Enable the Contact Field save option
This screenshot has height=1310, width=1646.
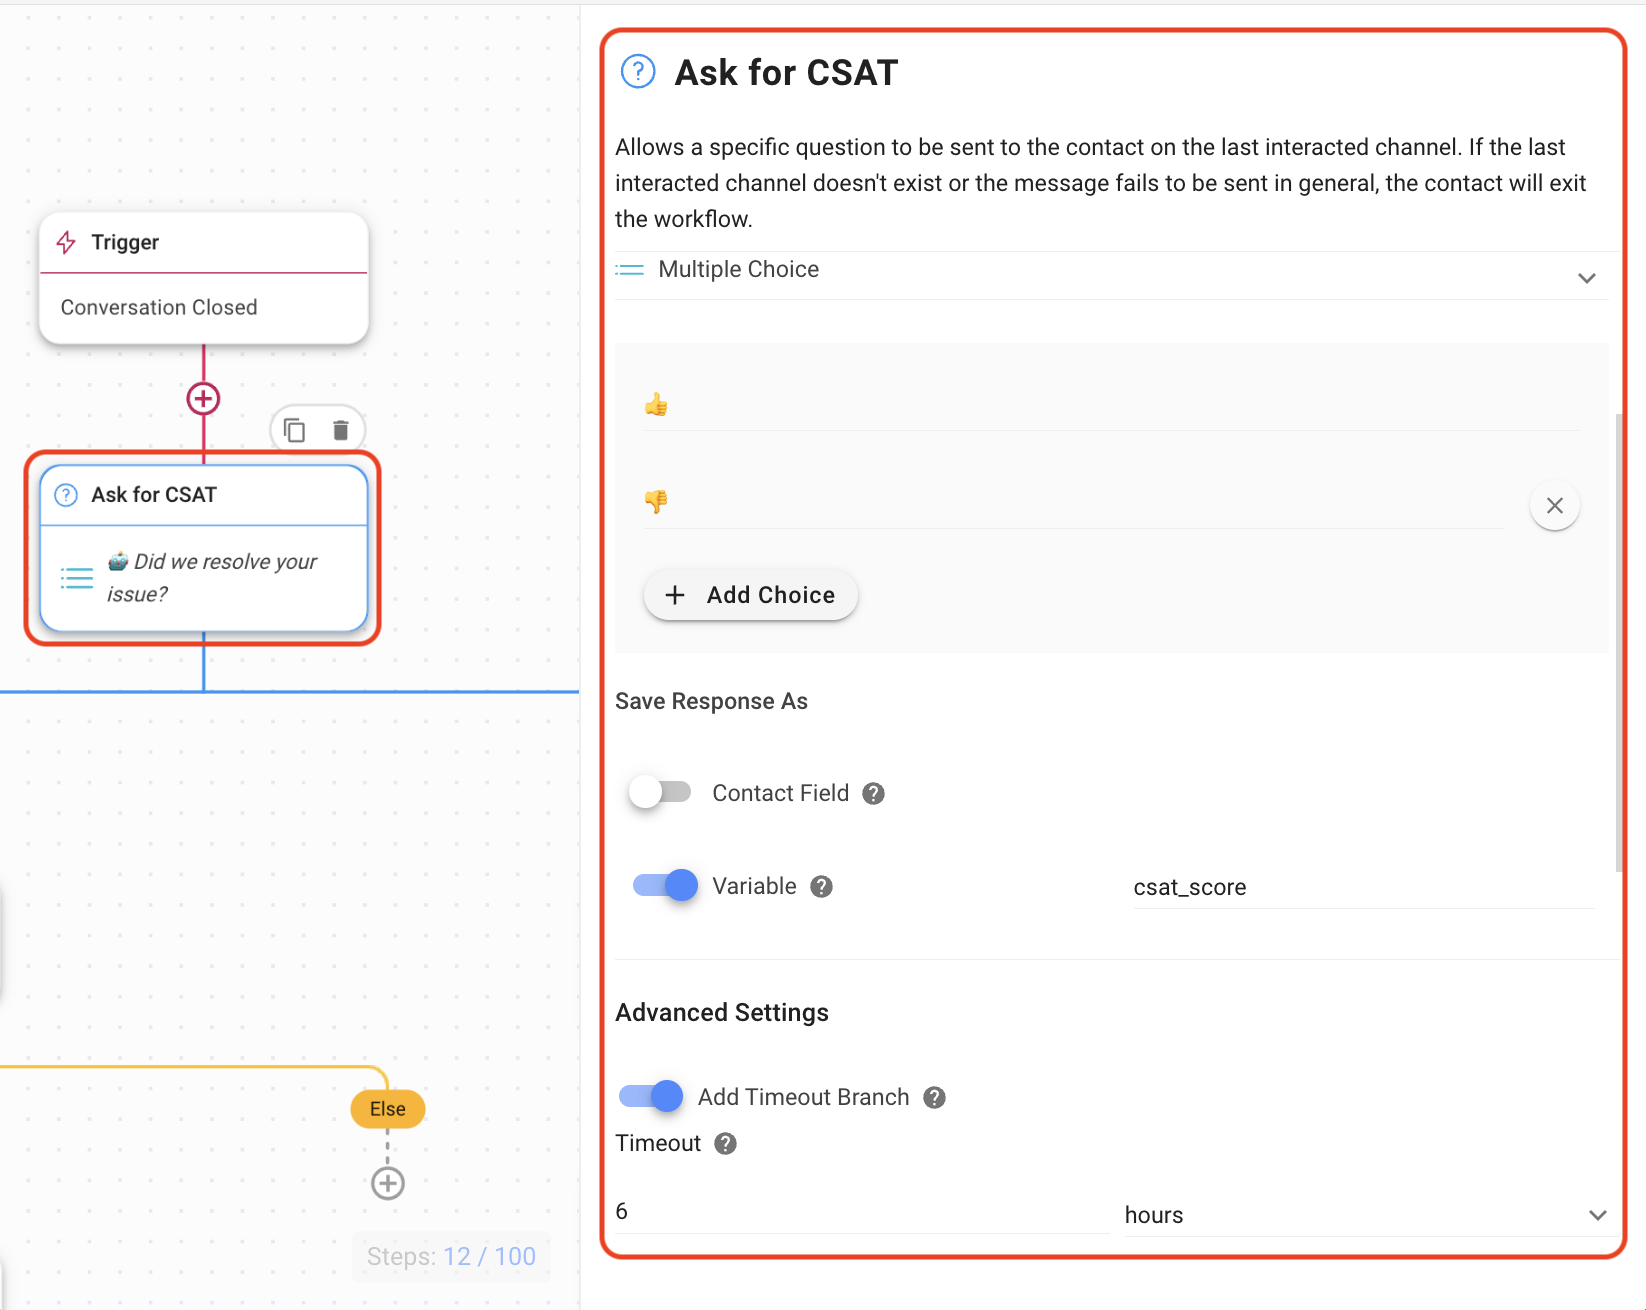coord(659,792)
